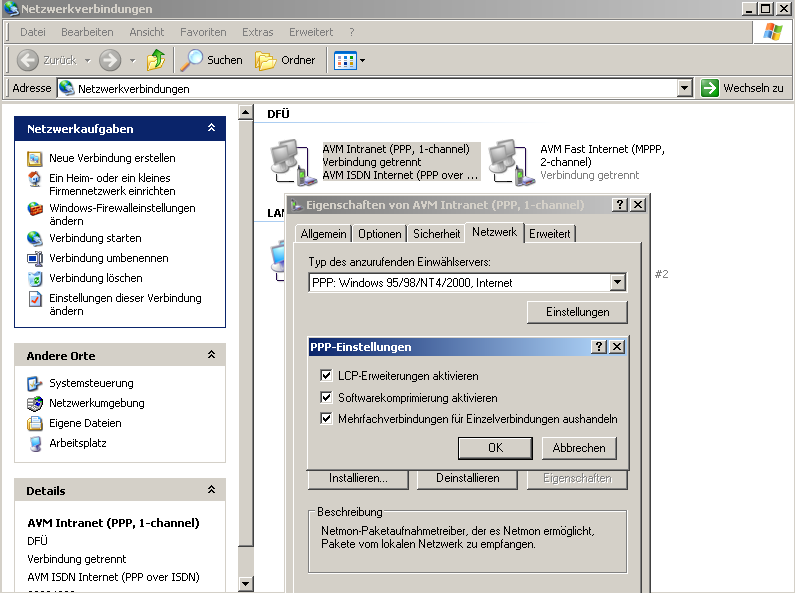The width and height of the screenshot is (795, 593).
Task: Collapse the Details panel
Action: (211, 490)
